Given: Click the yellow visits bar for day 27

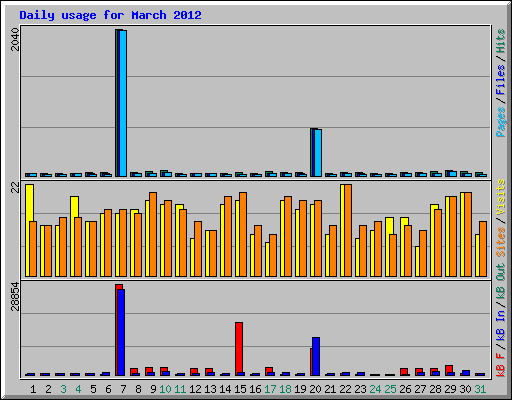Looking at the screenshot, I should (x=417, y=261).
